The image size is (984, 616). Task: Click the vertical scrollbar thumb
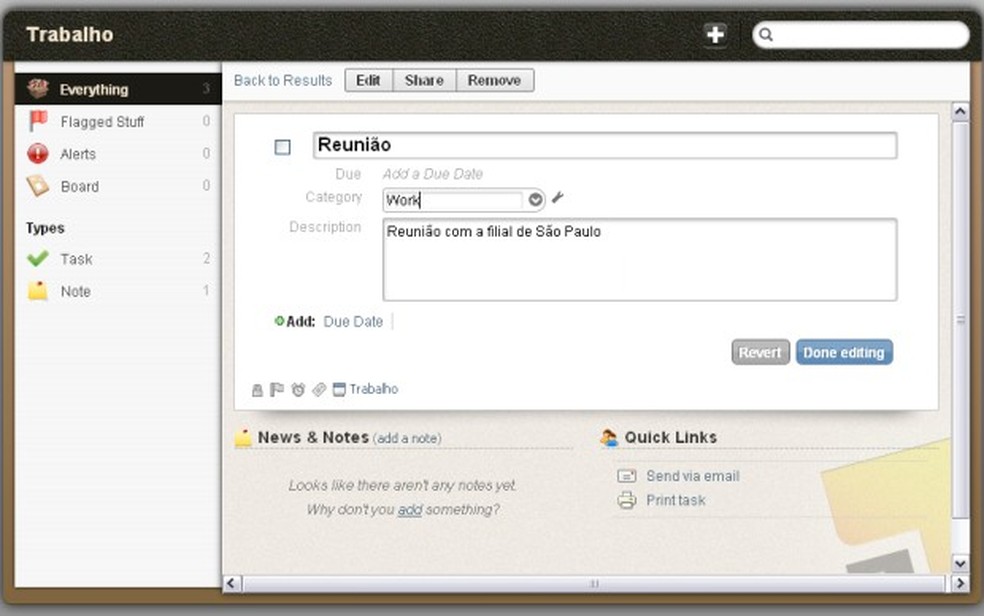[960, 320]
